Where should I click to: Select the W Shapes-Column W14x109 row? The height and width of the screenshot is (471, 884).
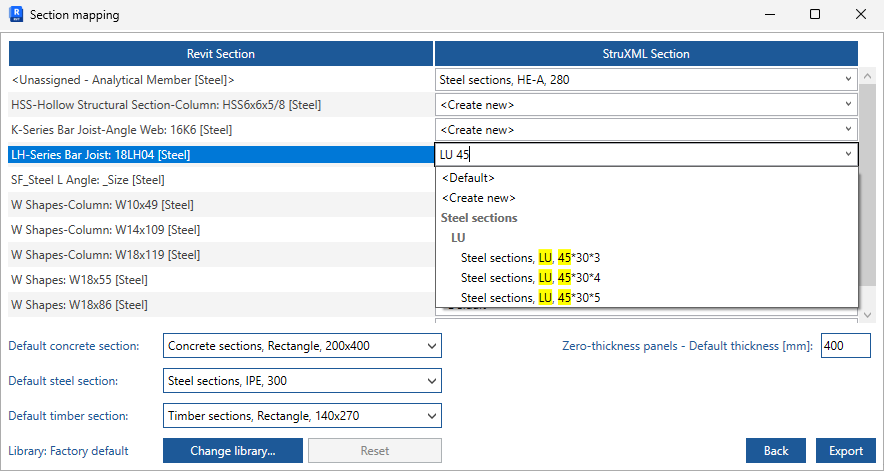220,230
